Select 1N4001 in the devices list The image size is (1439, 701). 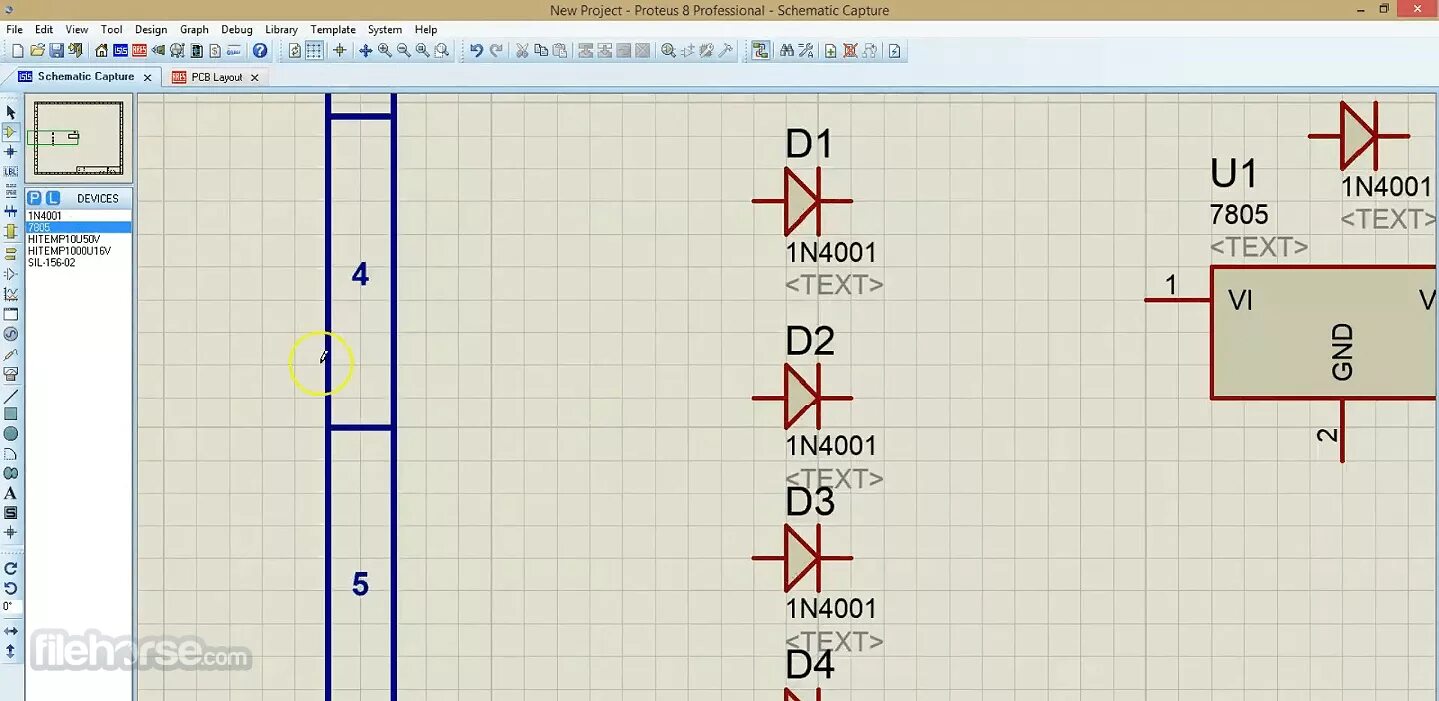click(x=79, y=216)
